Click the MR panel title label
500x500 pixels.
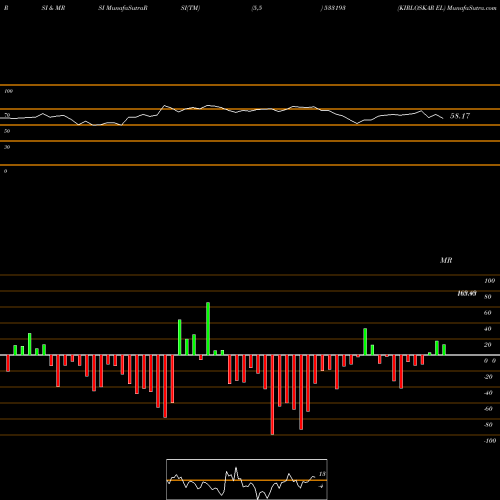pyautogui.click(x=446, y=260)
